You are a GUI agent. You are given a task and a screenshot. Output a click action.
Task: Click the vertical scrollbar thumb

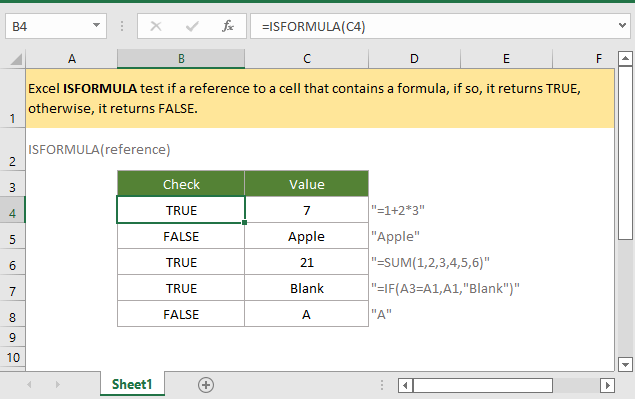pyautogui.click(x=625, y=154)
